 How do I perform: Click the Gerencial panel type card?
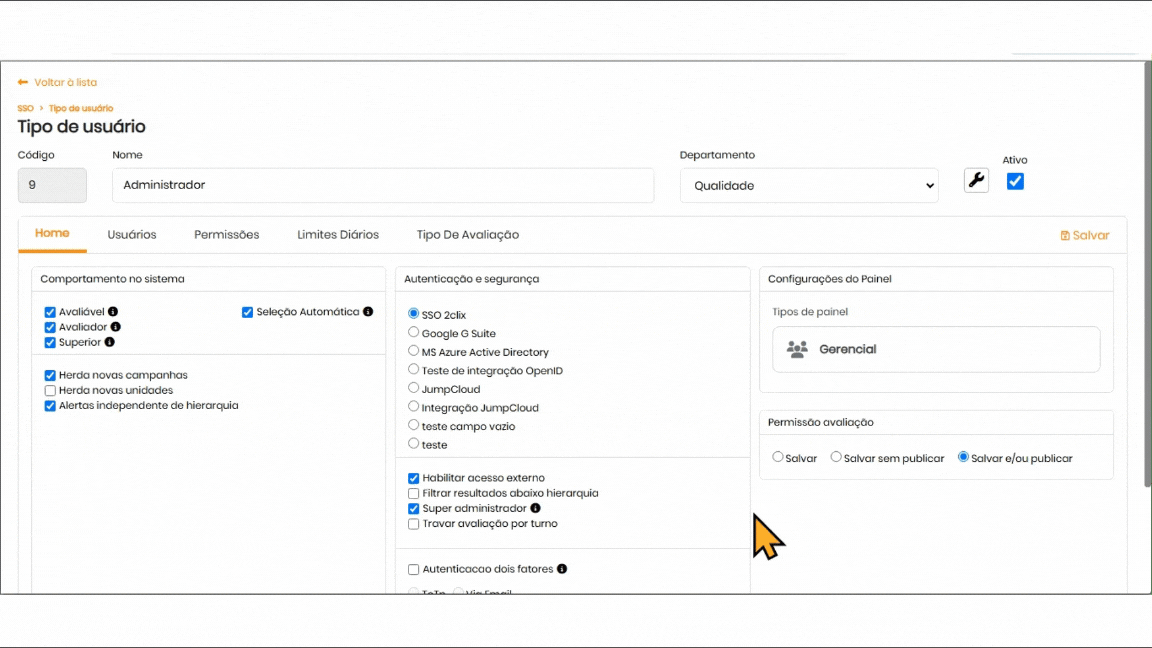click(936, 349)
